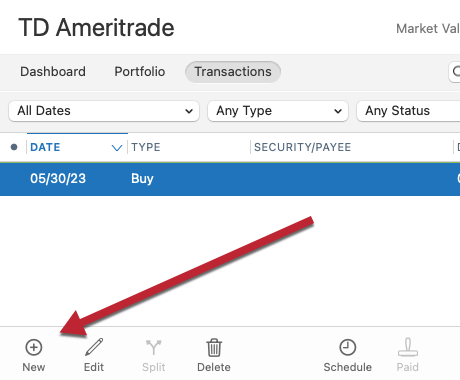Sort by SECURITY/PAYEE column header
The image size is (460, 380).
tap(302, 147)
